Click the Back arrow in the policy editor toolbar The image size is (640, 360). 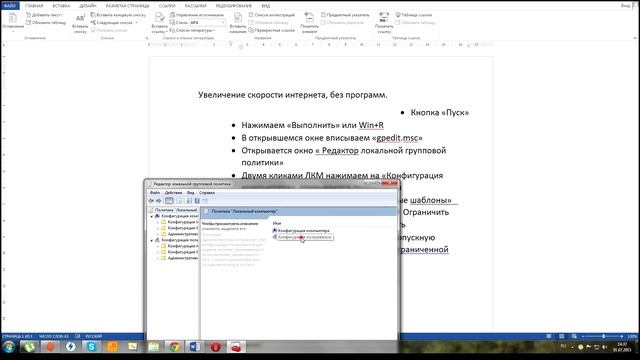151,201
